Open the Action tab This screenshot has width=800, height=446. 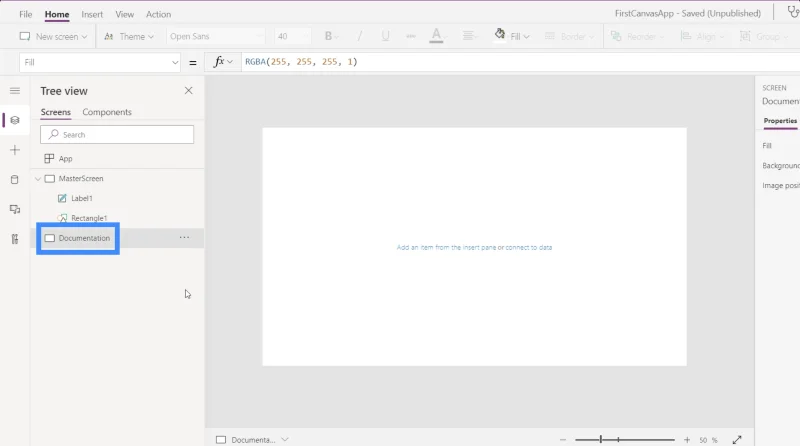click(x=158, y=14)
